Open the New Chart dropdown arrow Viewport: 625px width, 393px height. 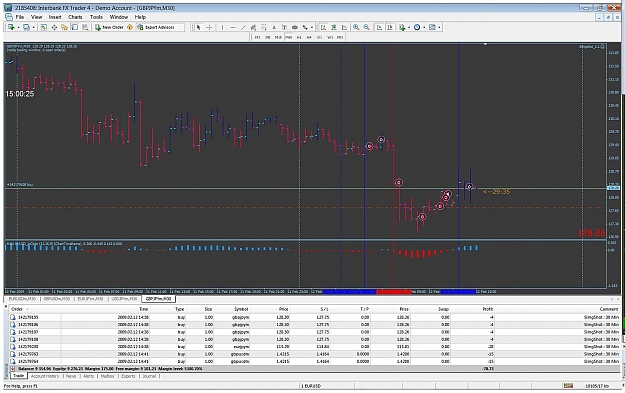tap(18, 28)
